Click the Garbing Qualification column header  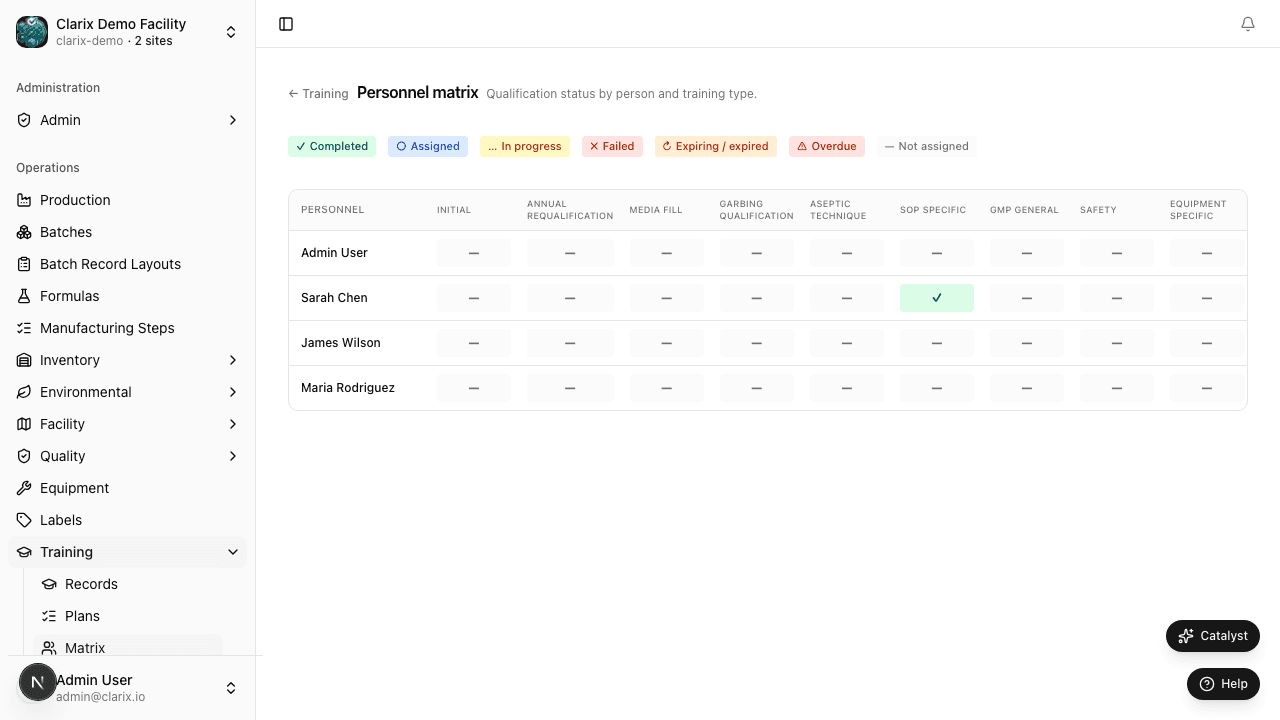click(756, 210)
